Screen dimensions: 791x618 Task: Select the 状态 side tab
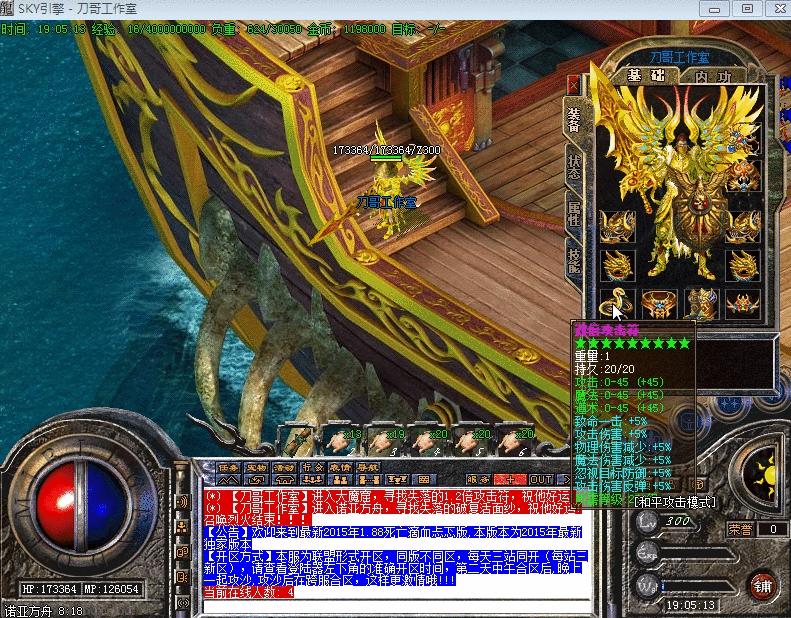(x=574, y=166)
